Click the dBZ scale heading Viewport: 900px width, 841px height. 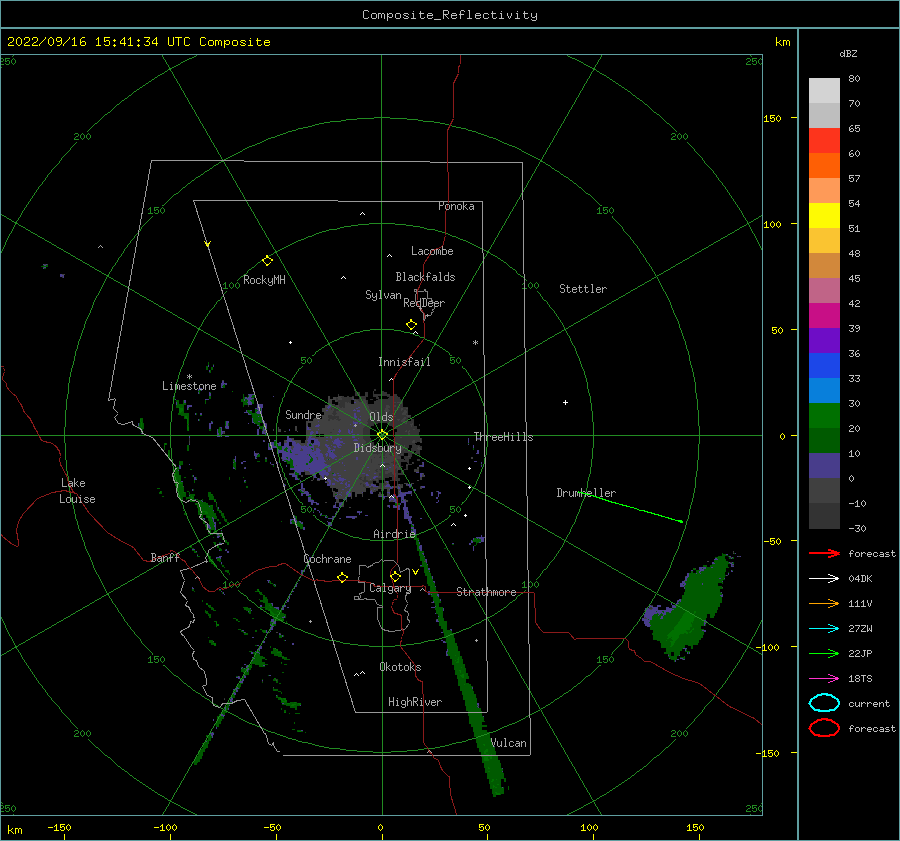tap(848, 53)
